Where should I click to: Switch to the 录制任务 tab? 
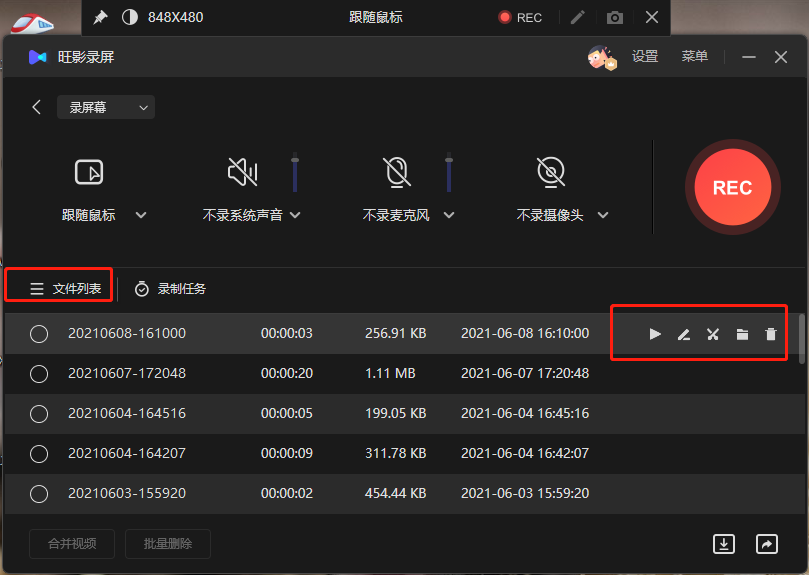pyautogui.click(x=170, y=289)
